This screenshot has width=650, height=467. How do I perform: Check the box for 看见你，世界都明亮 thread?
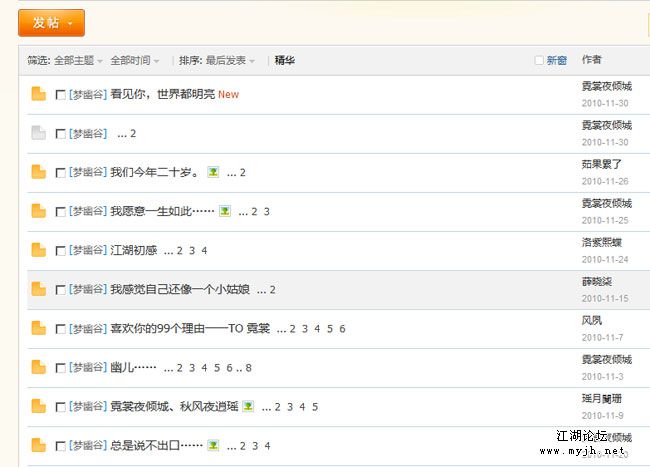(61, 95)
